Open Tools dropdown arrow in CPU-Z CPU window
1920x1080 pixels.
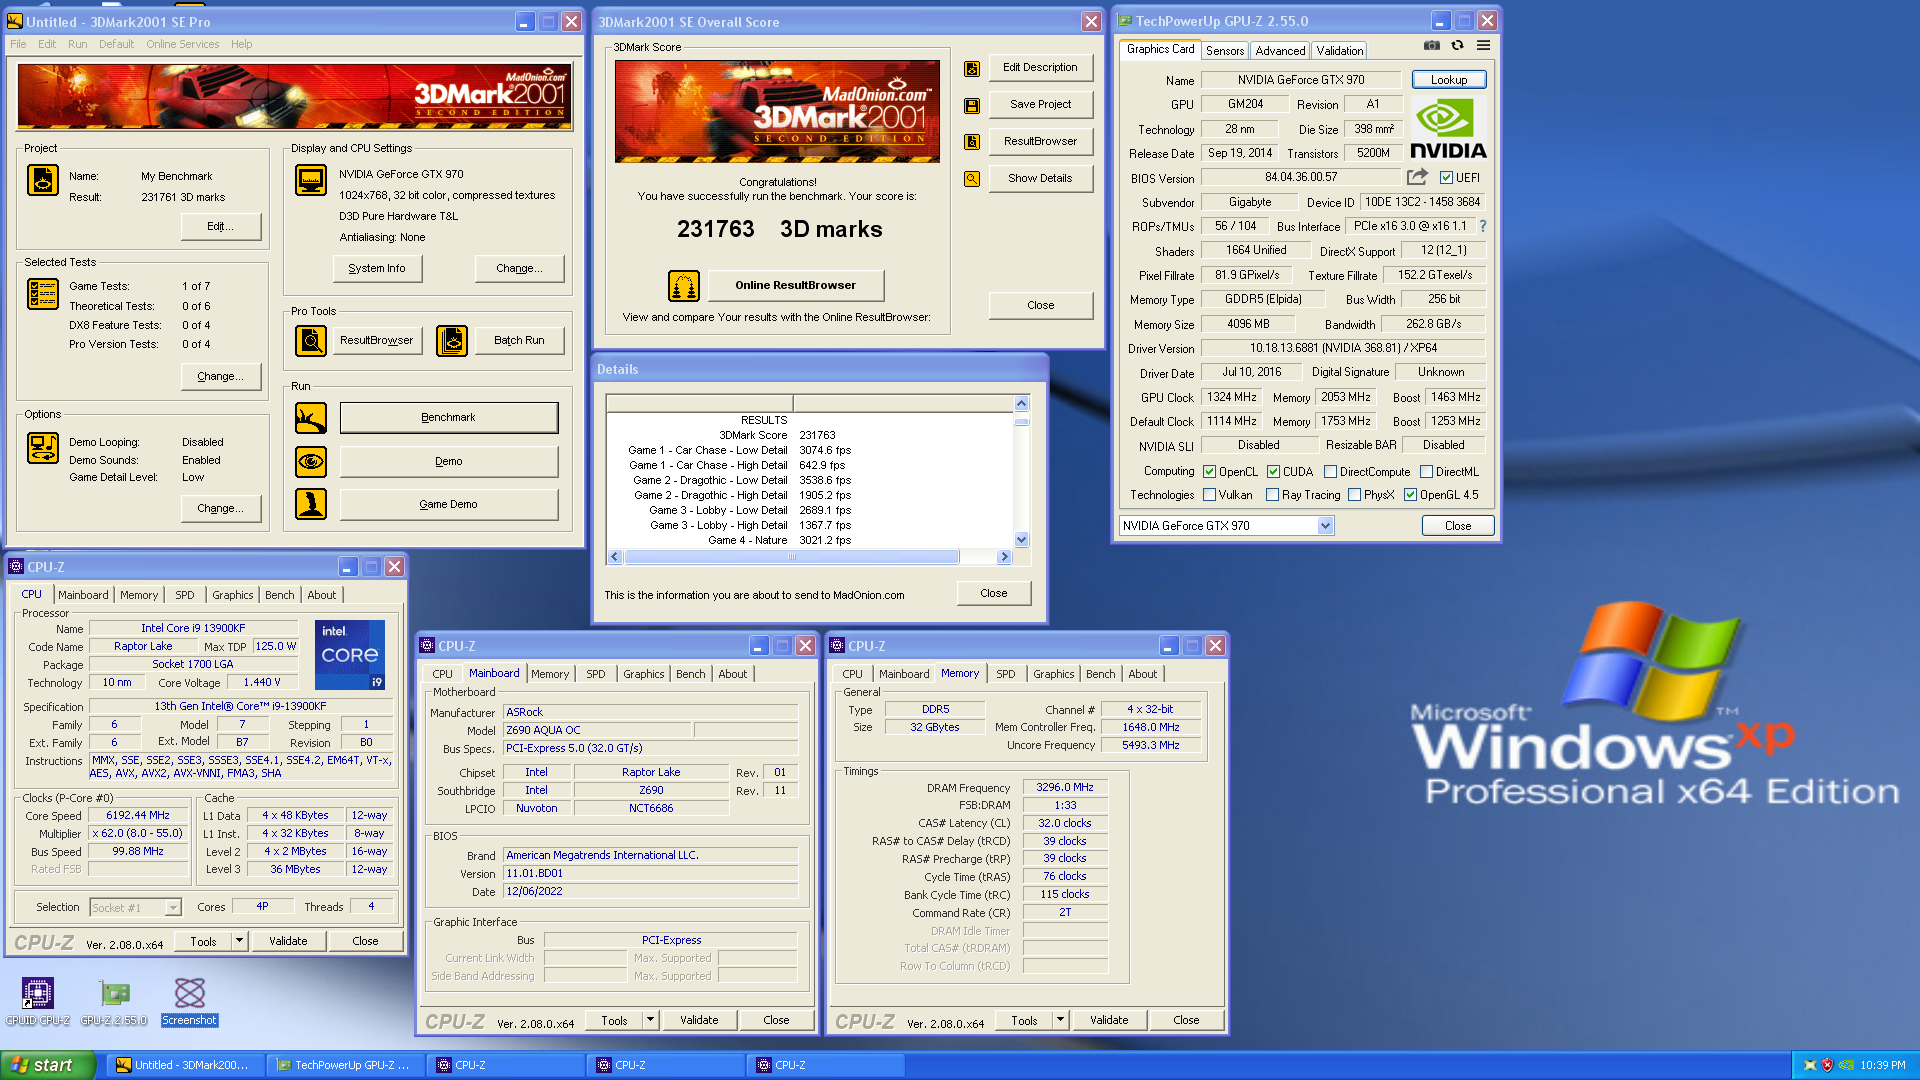(239, 941)
